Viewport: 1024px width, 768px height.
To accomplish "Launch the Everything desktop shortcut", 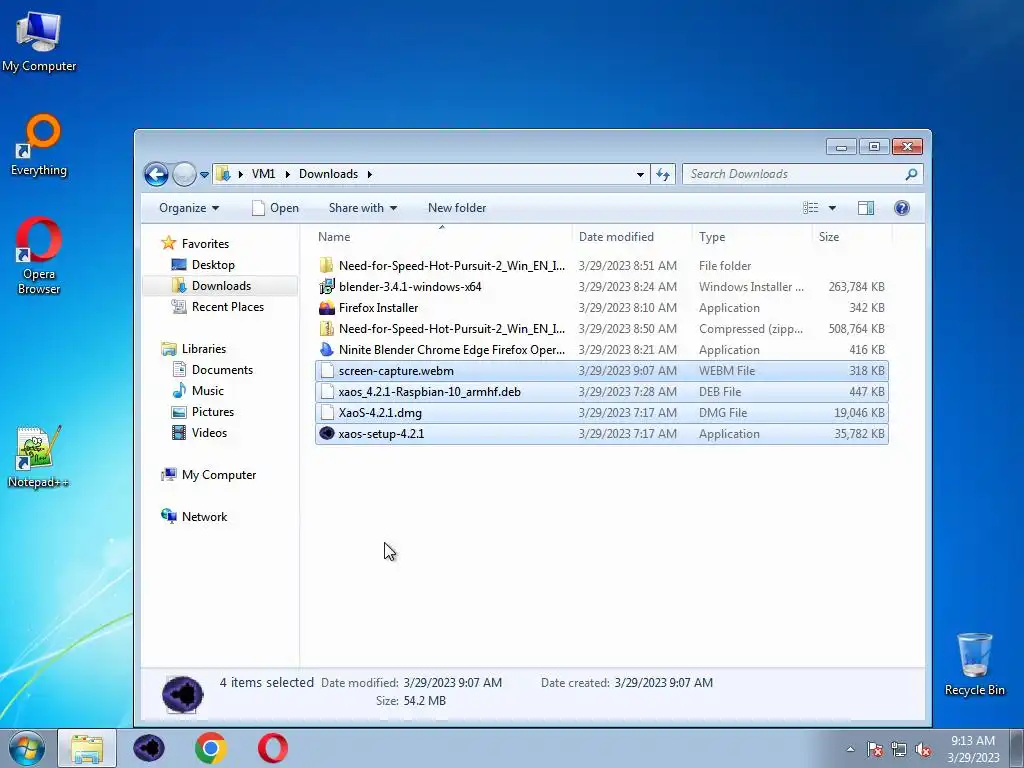I will (39, 145).
